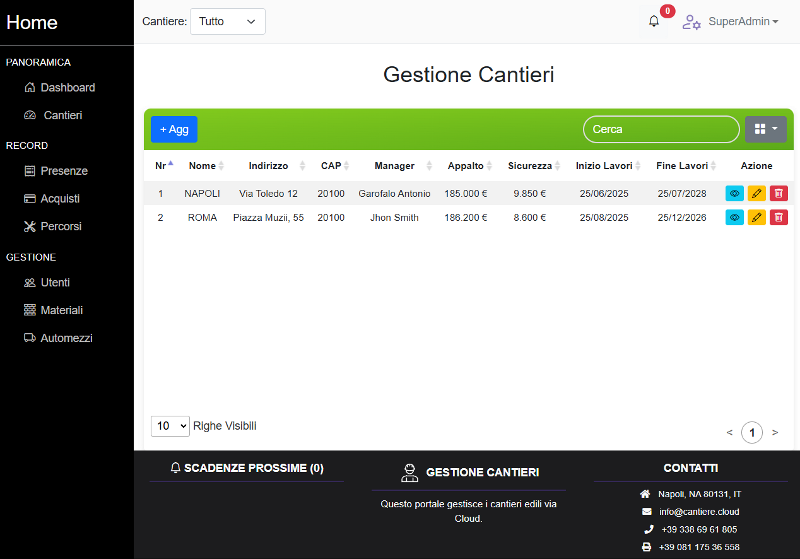Click Piazza Muzii, 55 address cell

[268, 218]
